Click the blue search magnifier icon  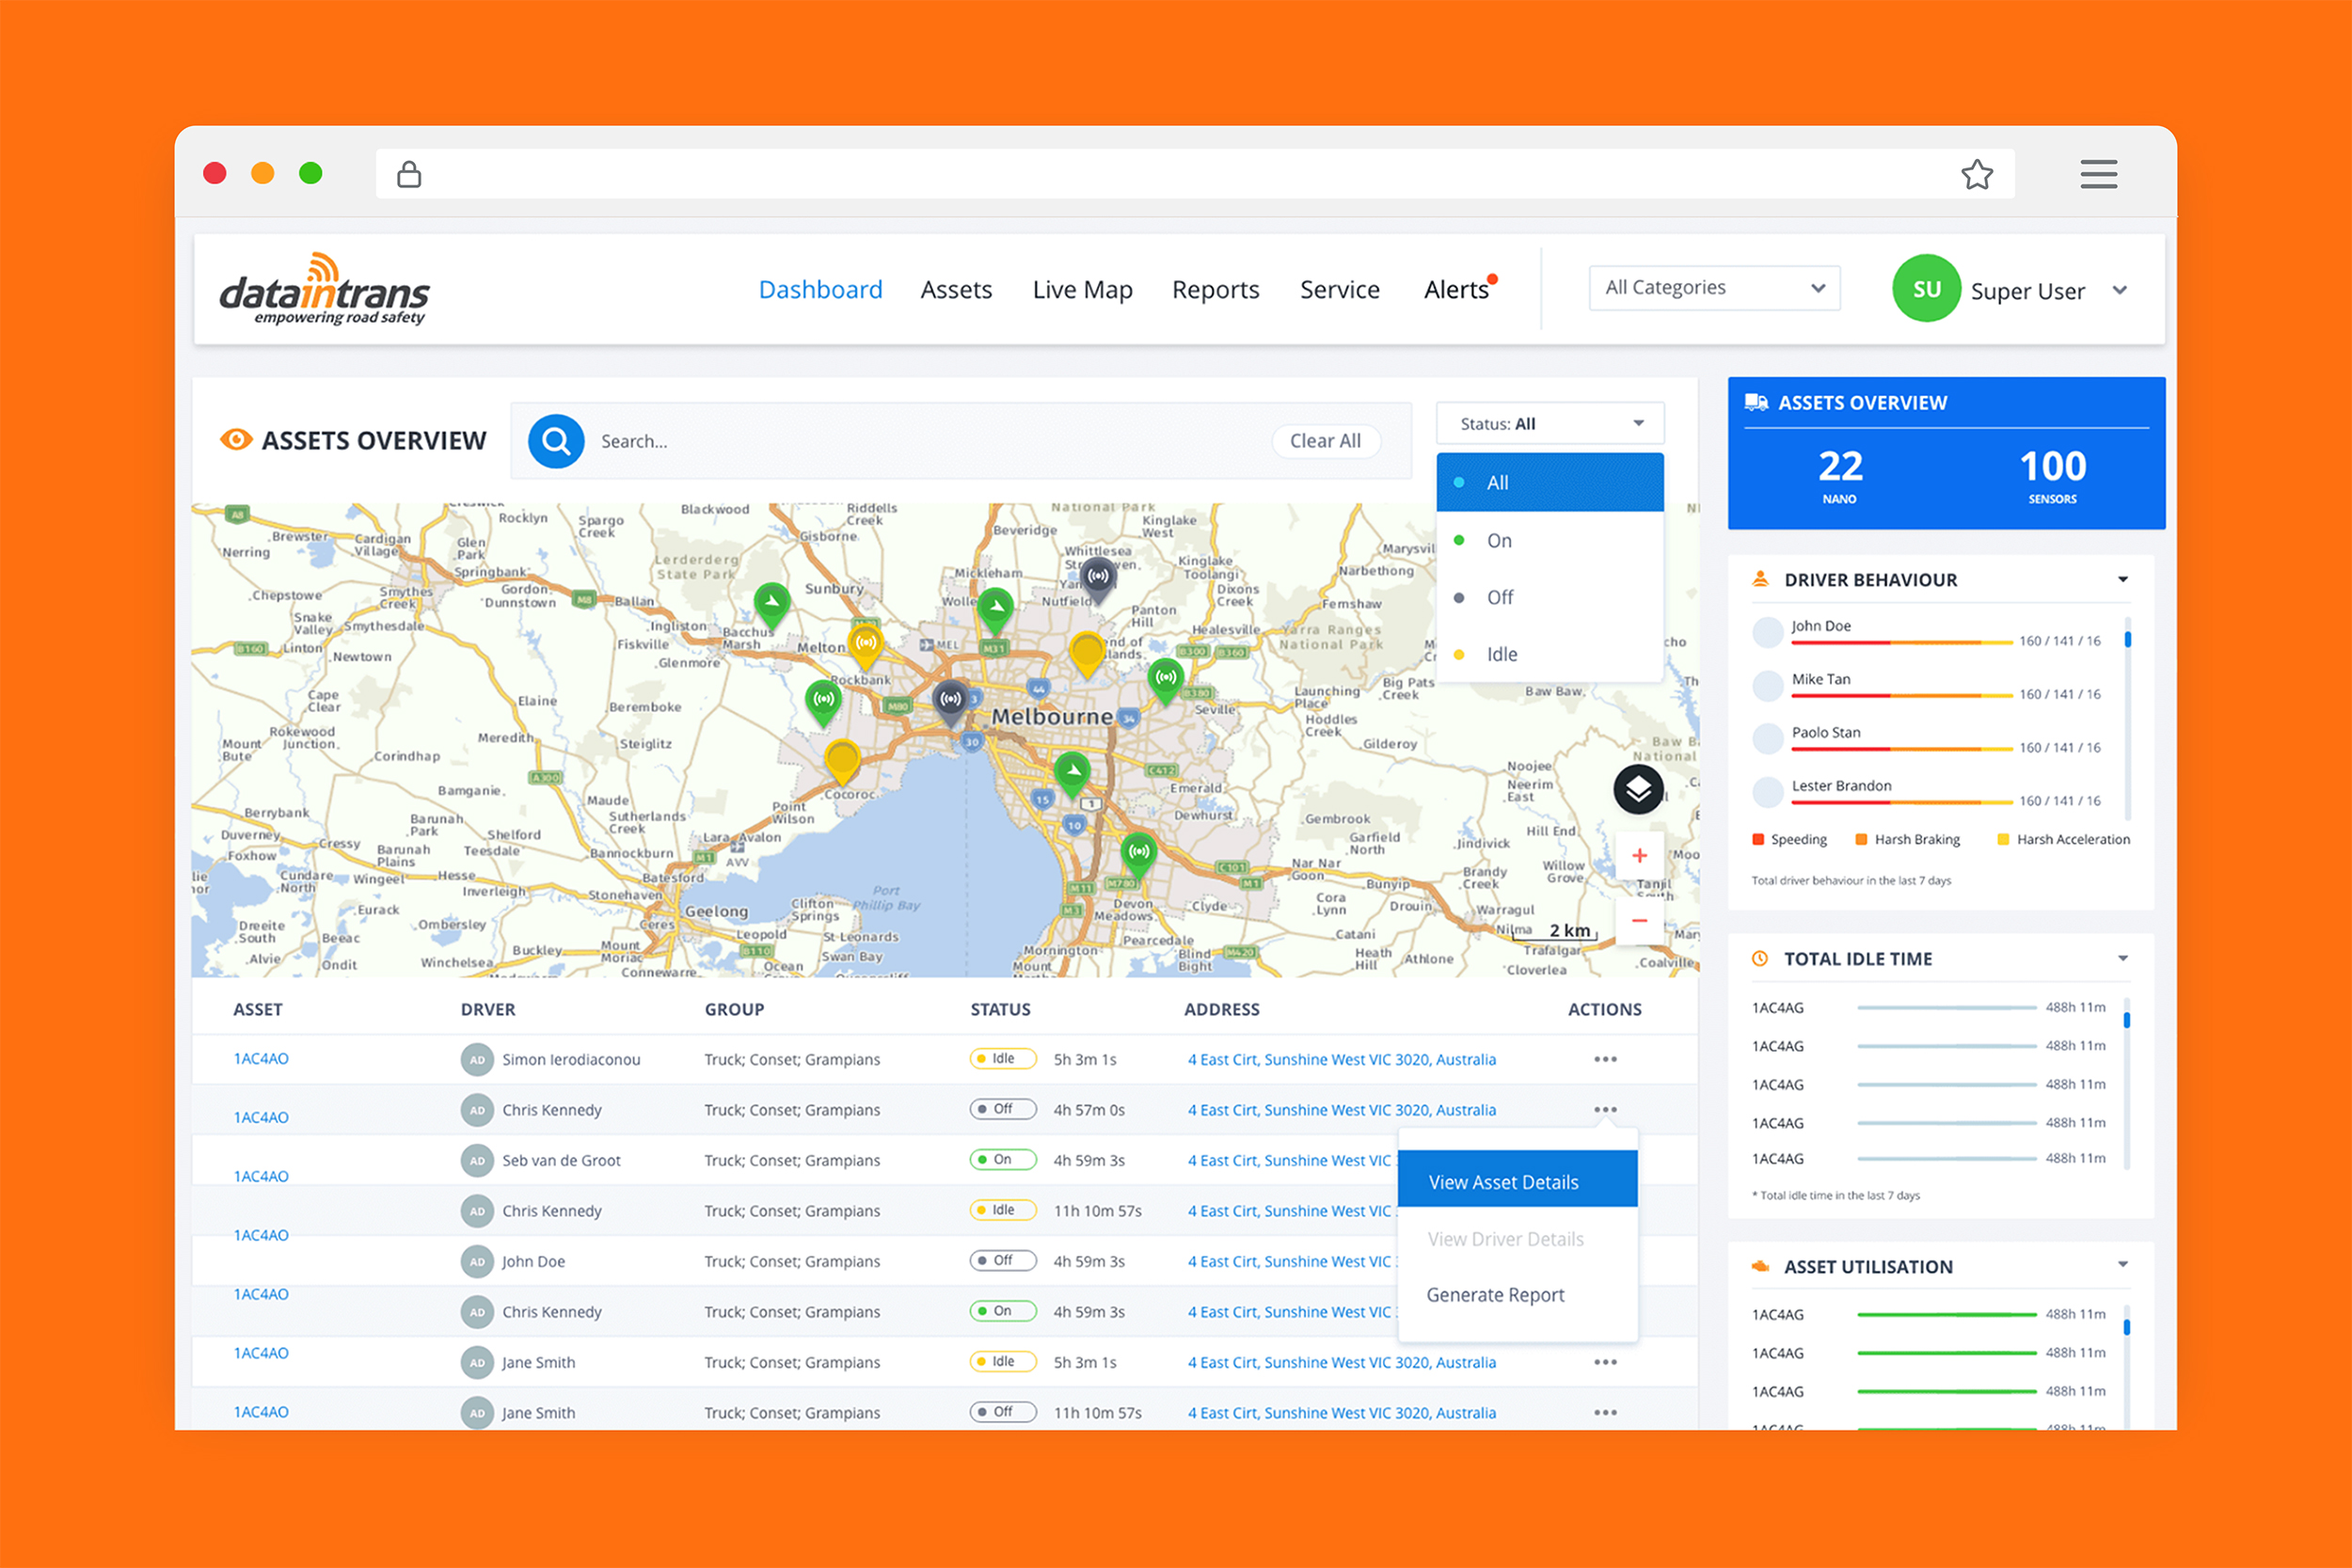click(x=556, y=441)
